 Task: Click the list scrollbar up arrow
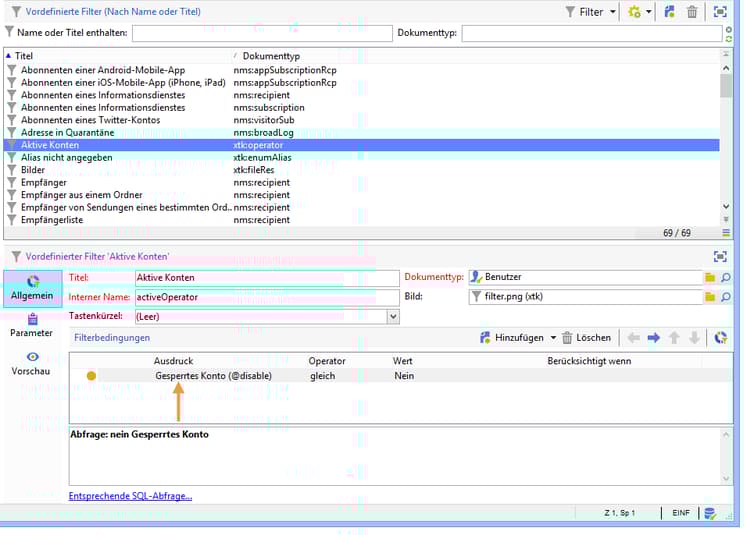726,68
